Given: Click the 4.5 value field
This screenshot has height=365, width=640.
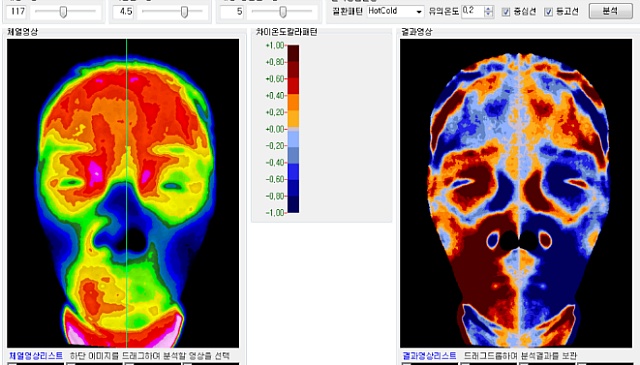Looking at the screenshot, I should (x=124, y=11).
